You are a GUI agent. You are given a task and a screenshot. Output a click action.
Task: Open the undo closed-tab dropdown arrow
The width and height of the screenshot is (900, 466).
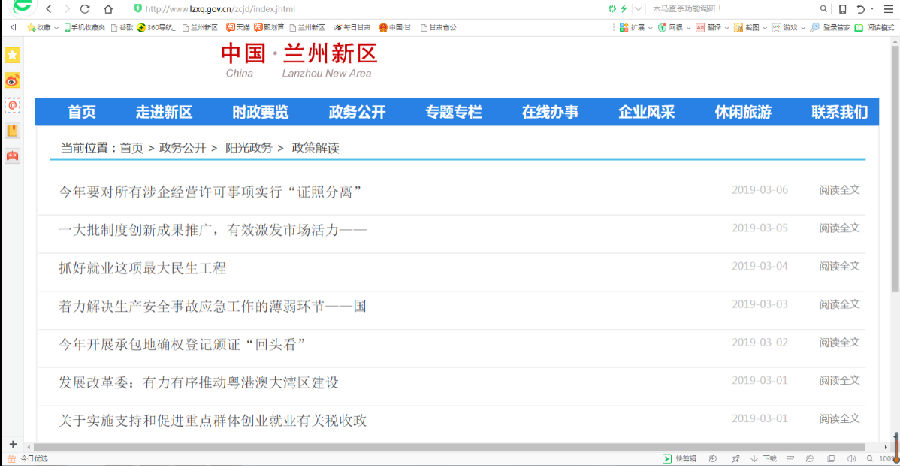pos(873,9)
